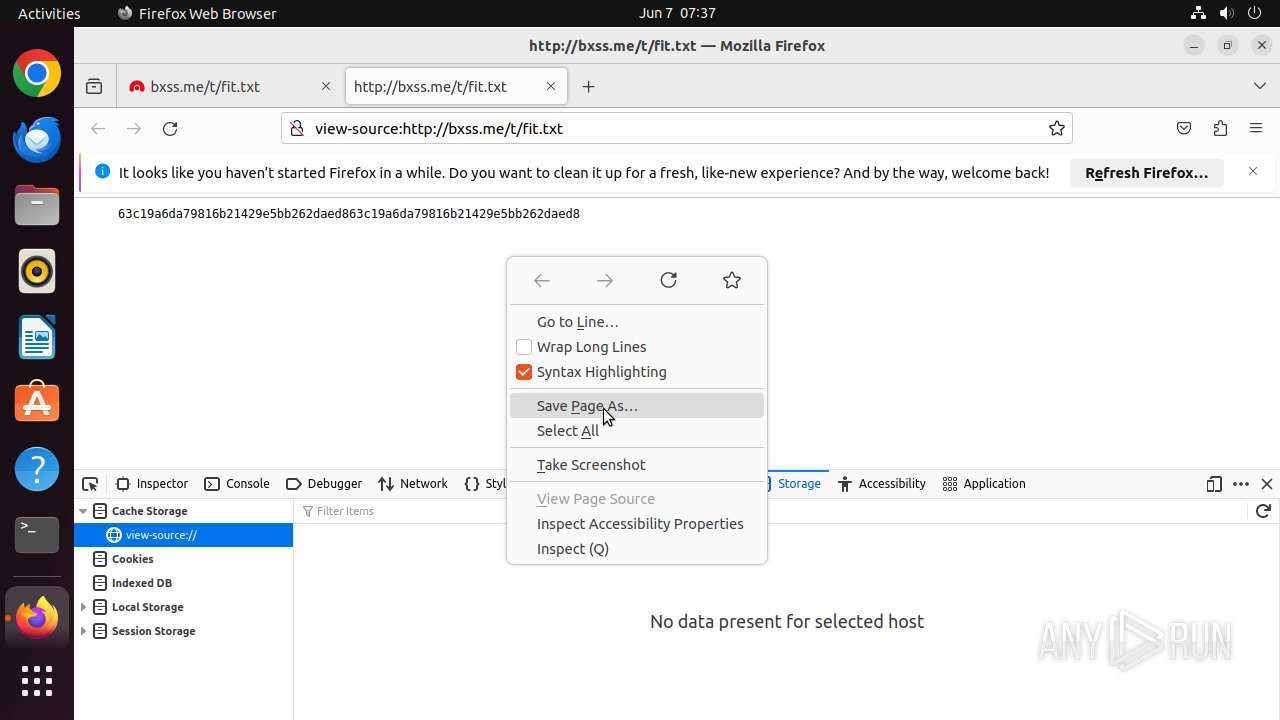
Task: Open Ubuntu Software from the dock
Action: coord(37,402)
